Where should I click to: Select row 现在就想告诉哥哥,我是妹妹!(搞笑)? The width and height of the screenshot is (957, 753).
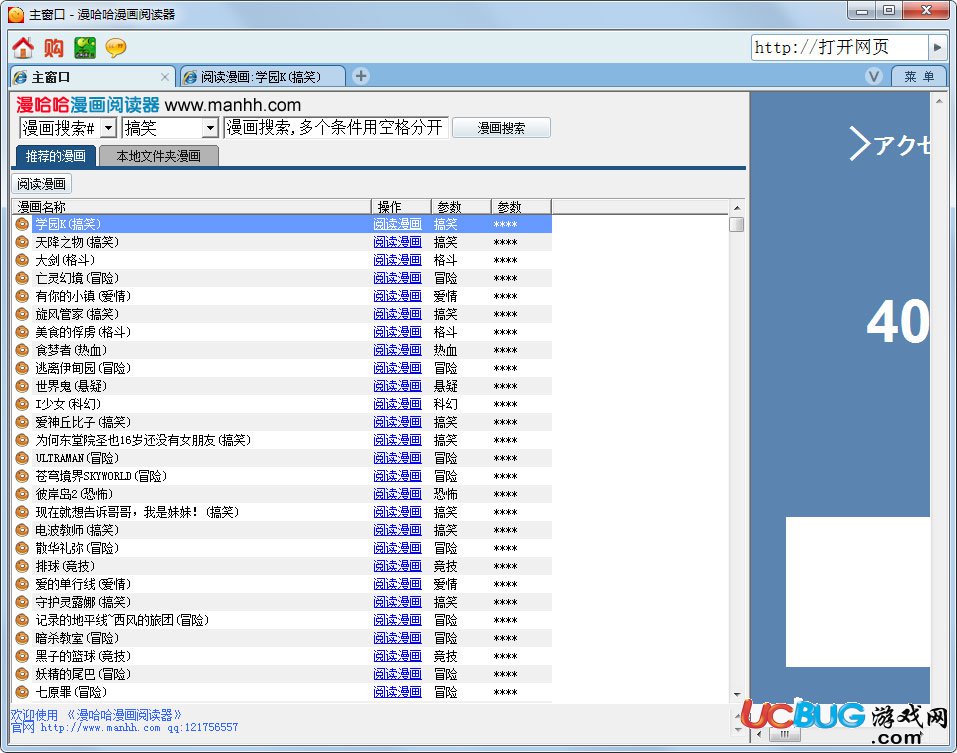click(282, 512)
